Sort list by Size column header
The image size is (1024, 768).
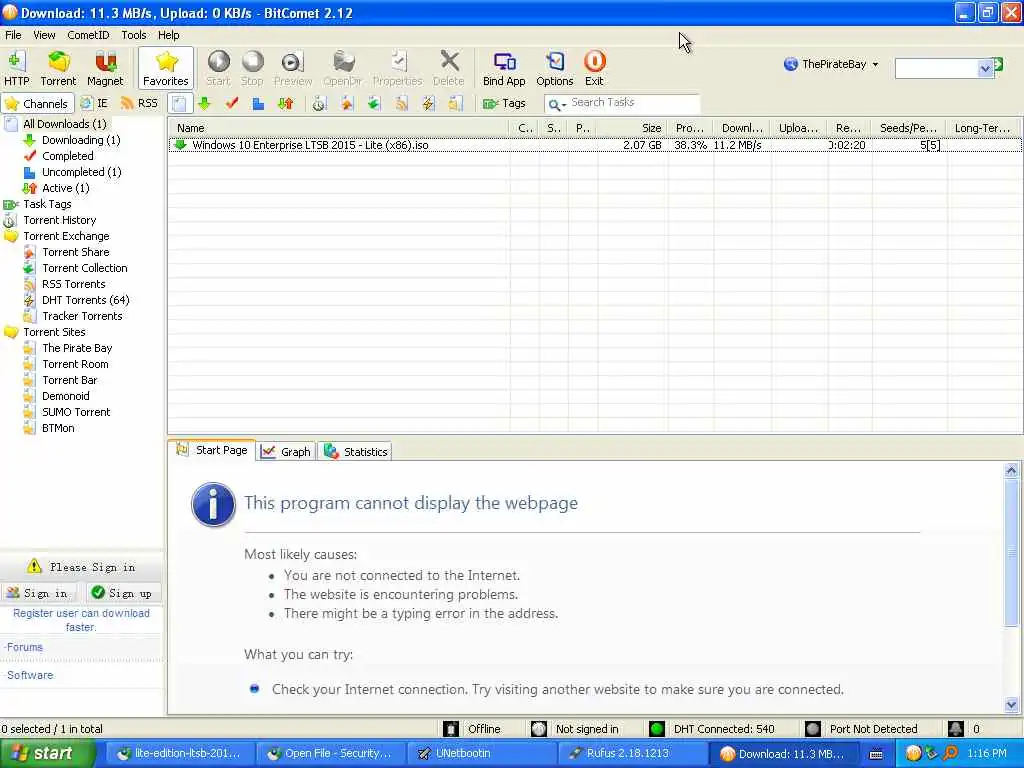(632, 128)
